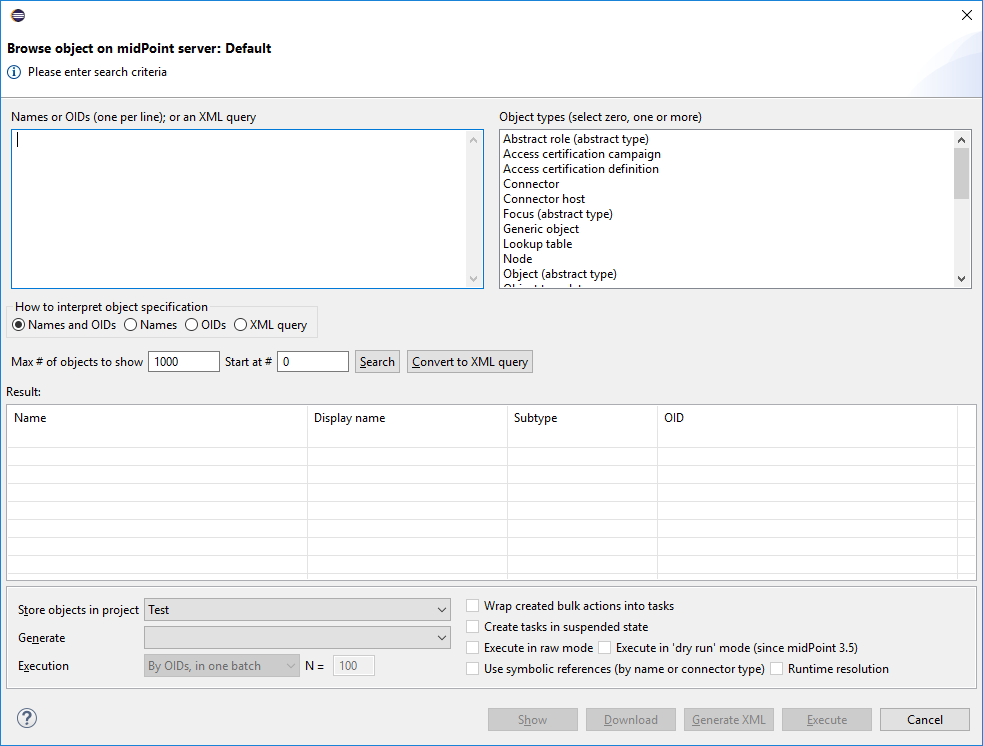Select Connector host in object types
Image resolution: width=983 pixels, height=746 pixels.
[544, 199]
